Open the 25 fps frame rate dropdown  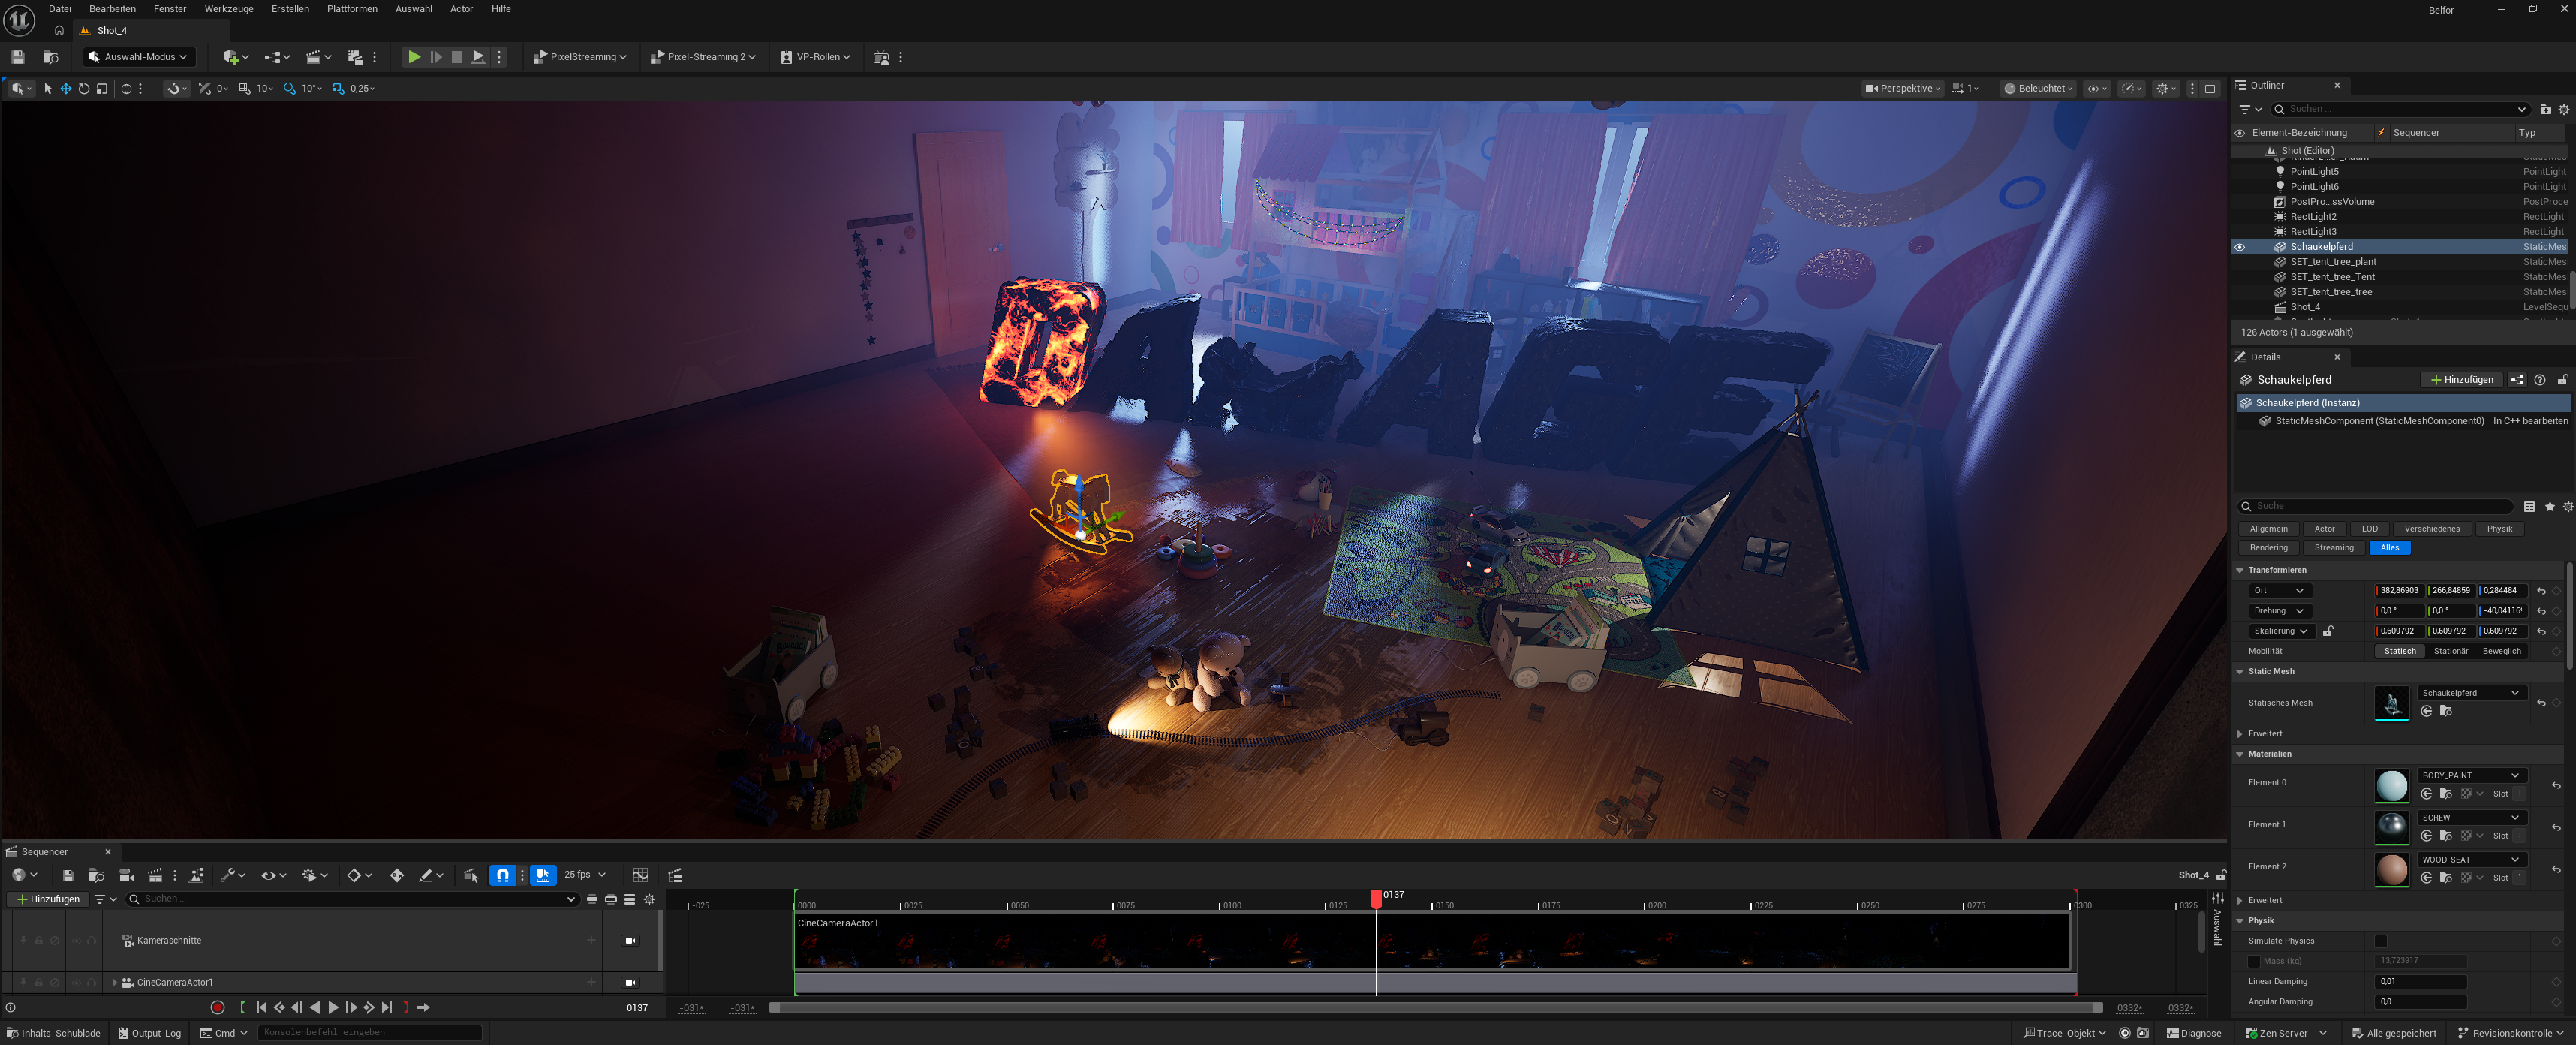pyautogui.click(x=585, y=875)
